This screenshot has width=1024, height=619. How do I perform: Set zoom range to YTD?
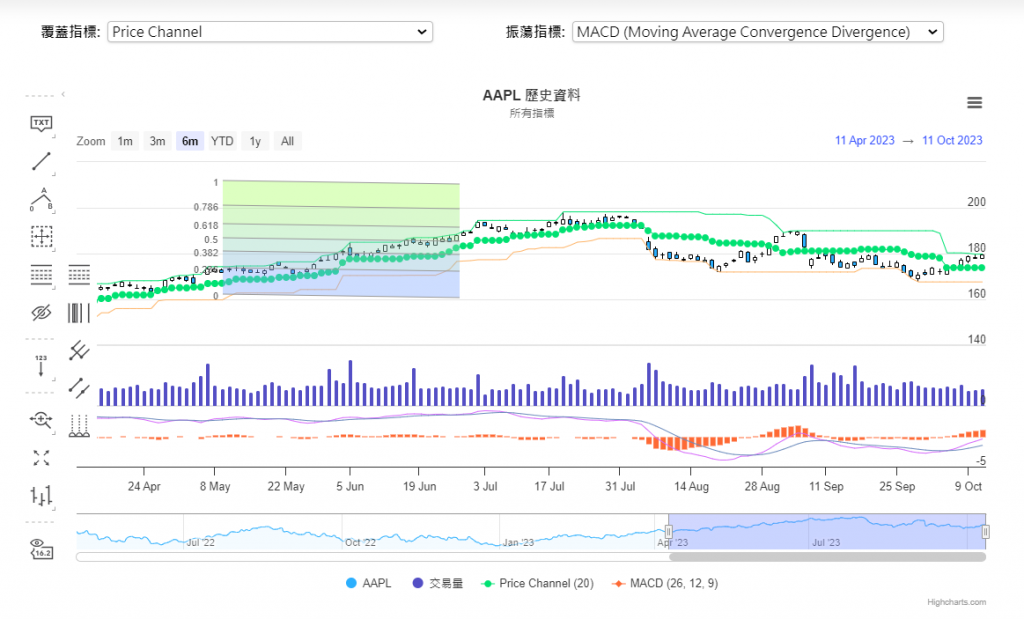[222, 141]
